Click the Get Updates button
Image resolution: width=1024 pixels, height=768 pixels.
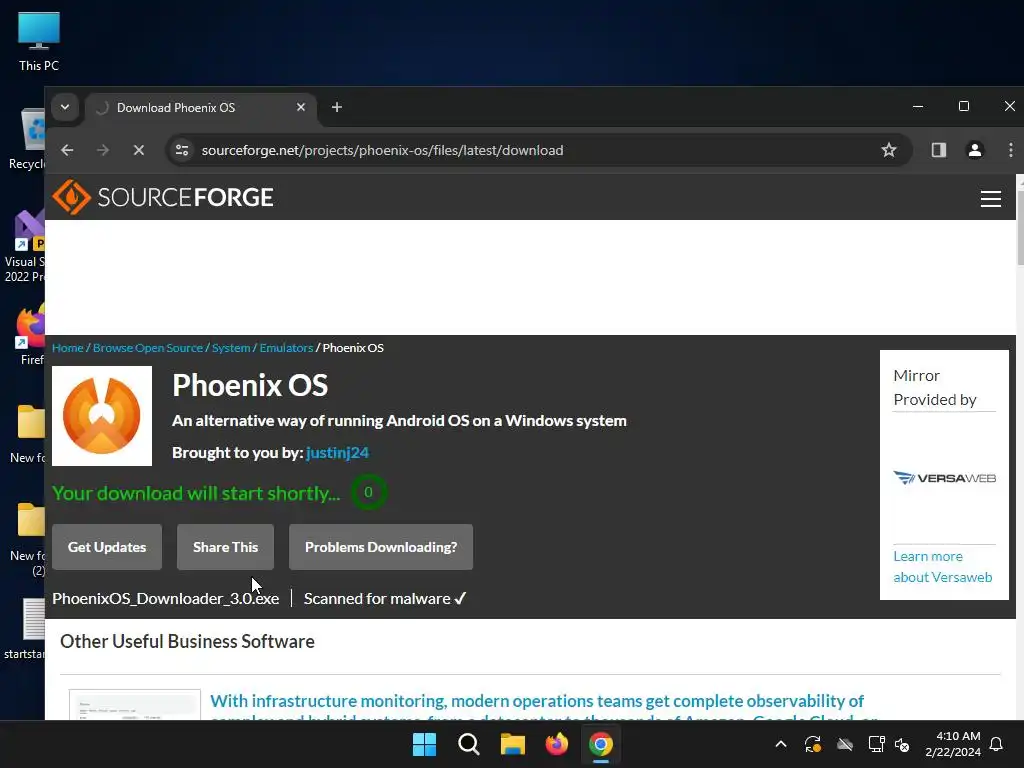[107, 547]
